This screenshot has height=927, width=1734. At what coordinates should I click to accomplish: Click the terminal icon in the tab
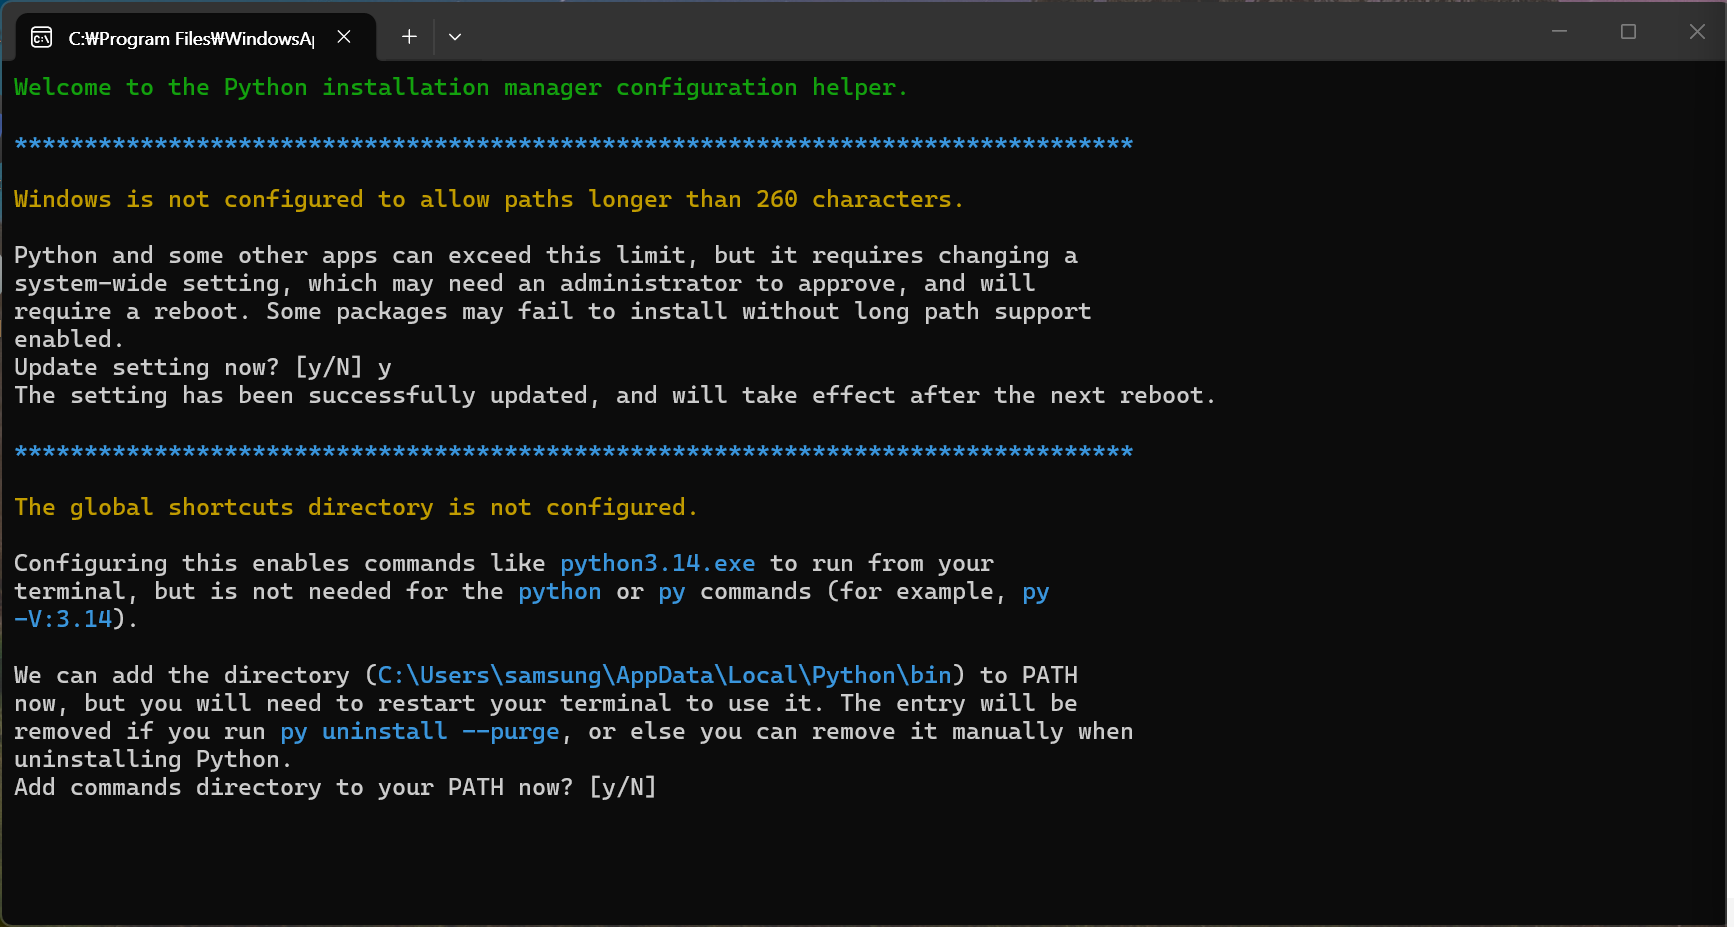(x=41, y=38)
